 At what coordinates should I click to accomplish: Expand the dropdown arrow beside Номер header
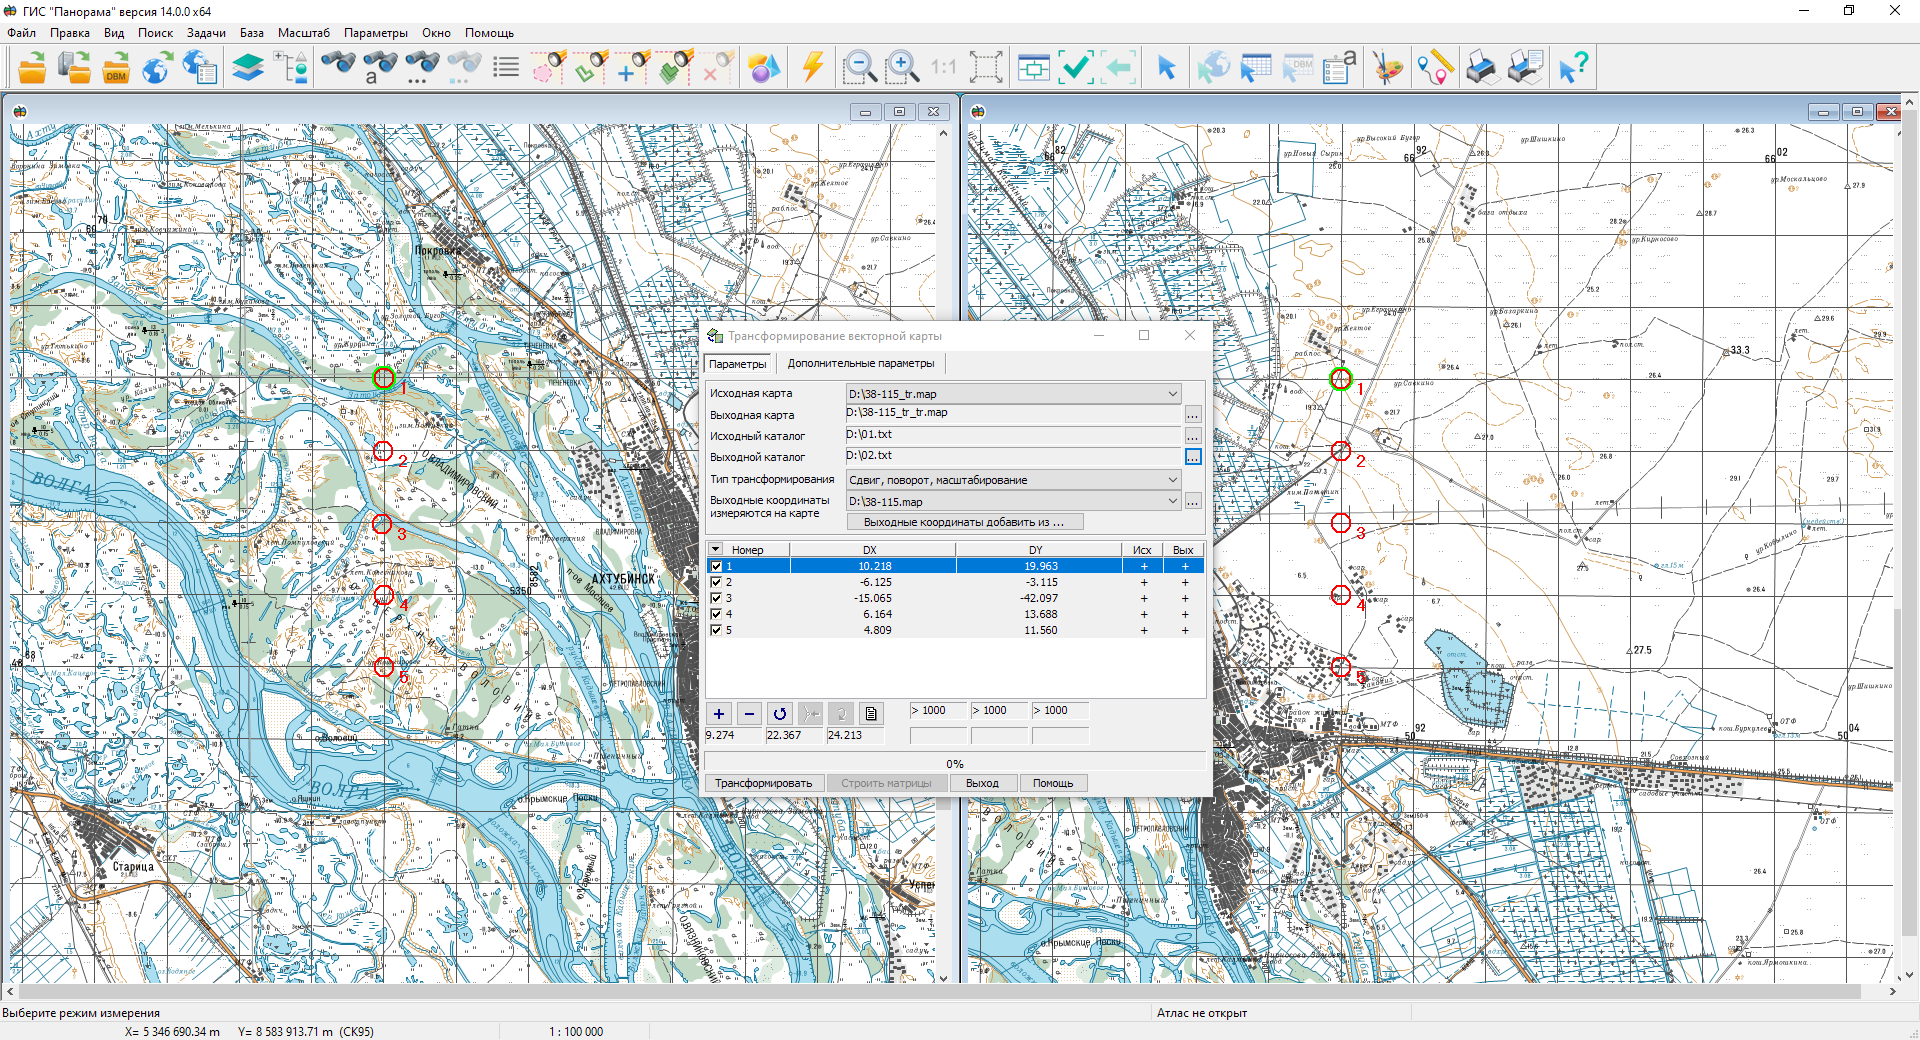click(x=716, y=549)
